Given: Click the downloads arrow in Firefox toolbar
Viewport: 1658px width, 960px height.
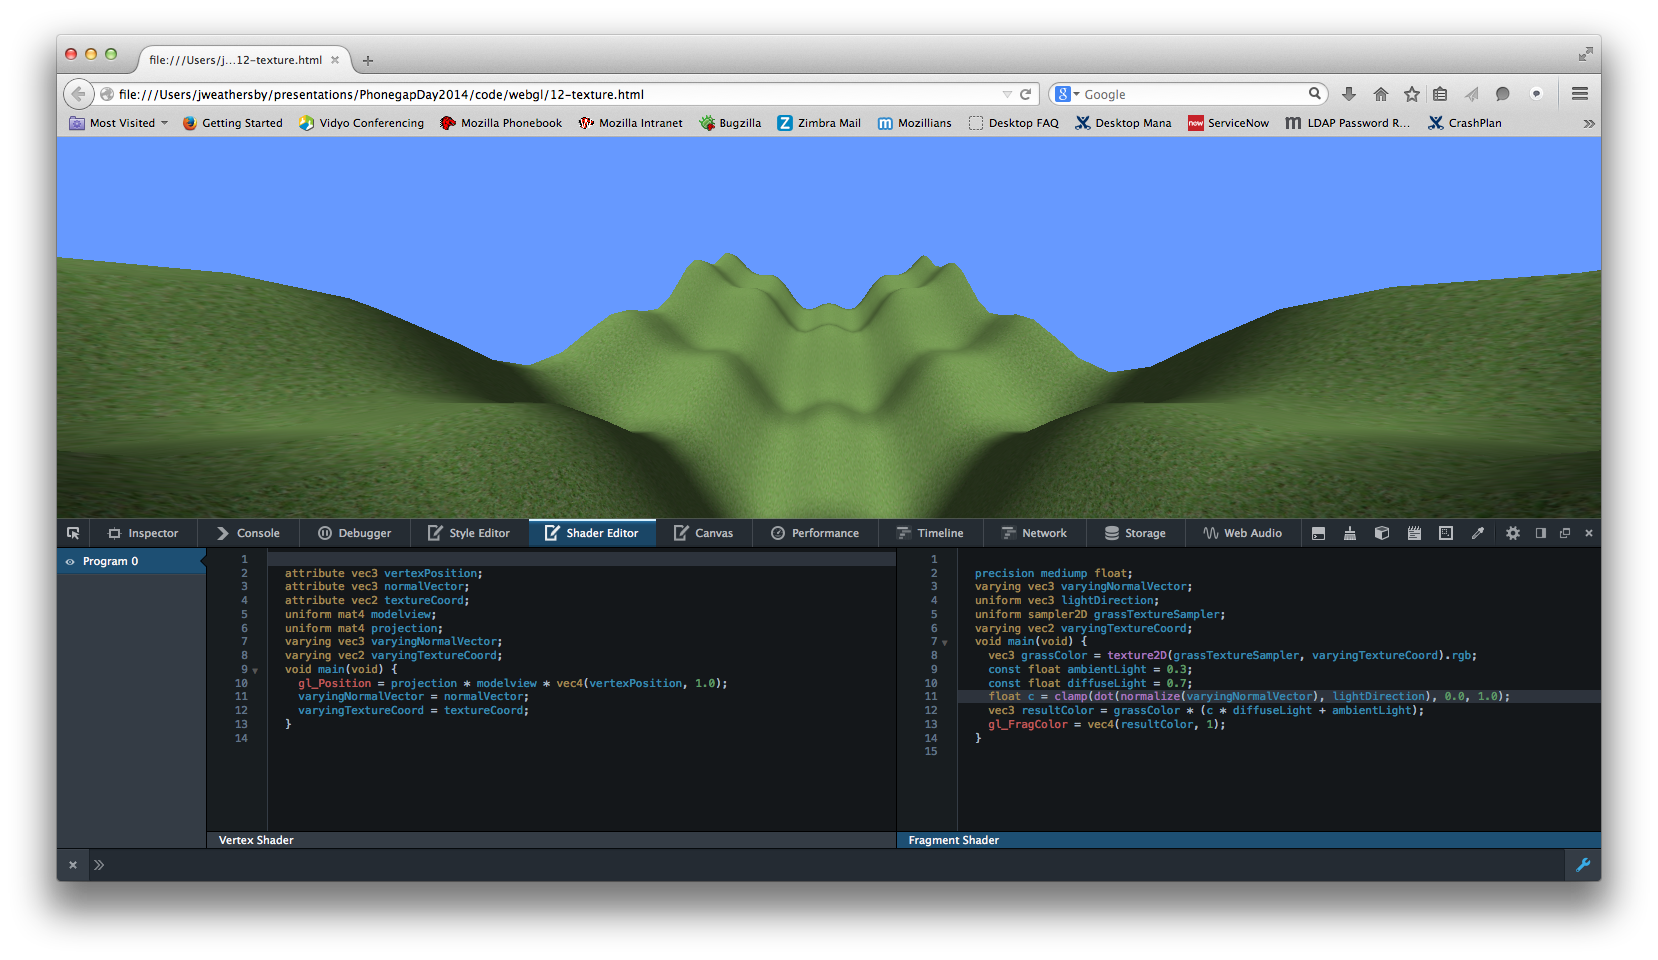Looking at the screenshot, I should [x=1349, y=94].
